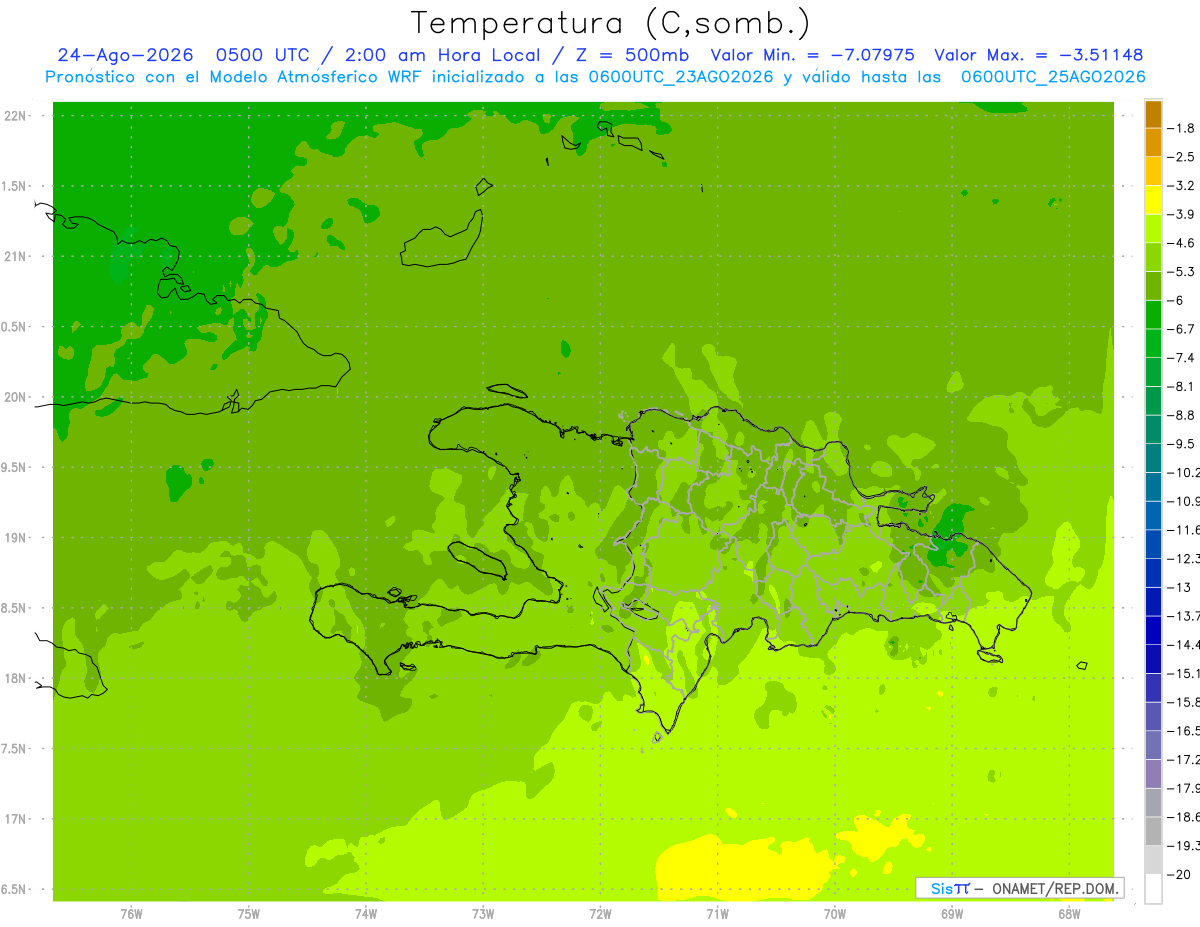1200x927 pixels.
Task: Click the ONAMET/REP.DOM. credit box
Action: coord(1020,888)
